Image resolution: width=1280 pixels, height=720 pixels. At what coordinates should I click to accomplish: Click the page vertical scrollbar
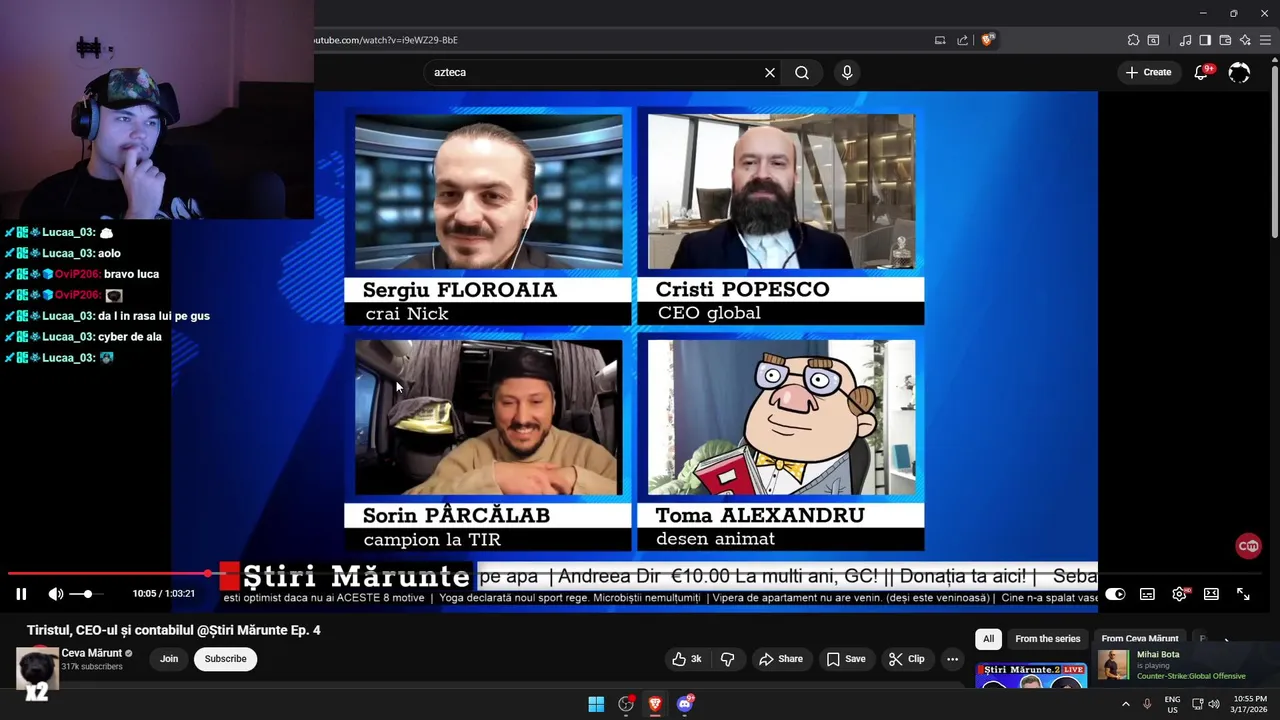1274,150
